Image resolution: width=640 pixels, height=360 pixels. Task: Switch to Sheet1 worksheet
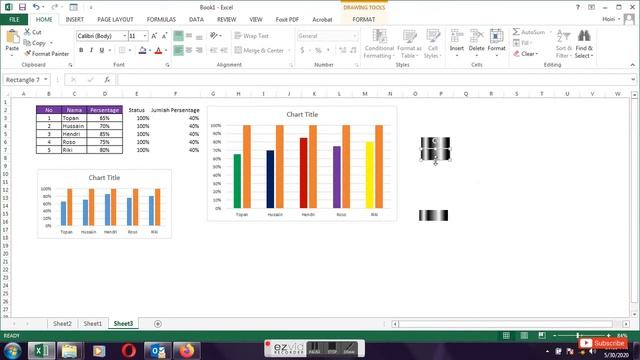[93, 323]
